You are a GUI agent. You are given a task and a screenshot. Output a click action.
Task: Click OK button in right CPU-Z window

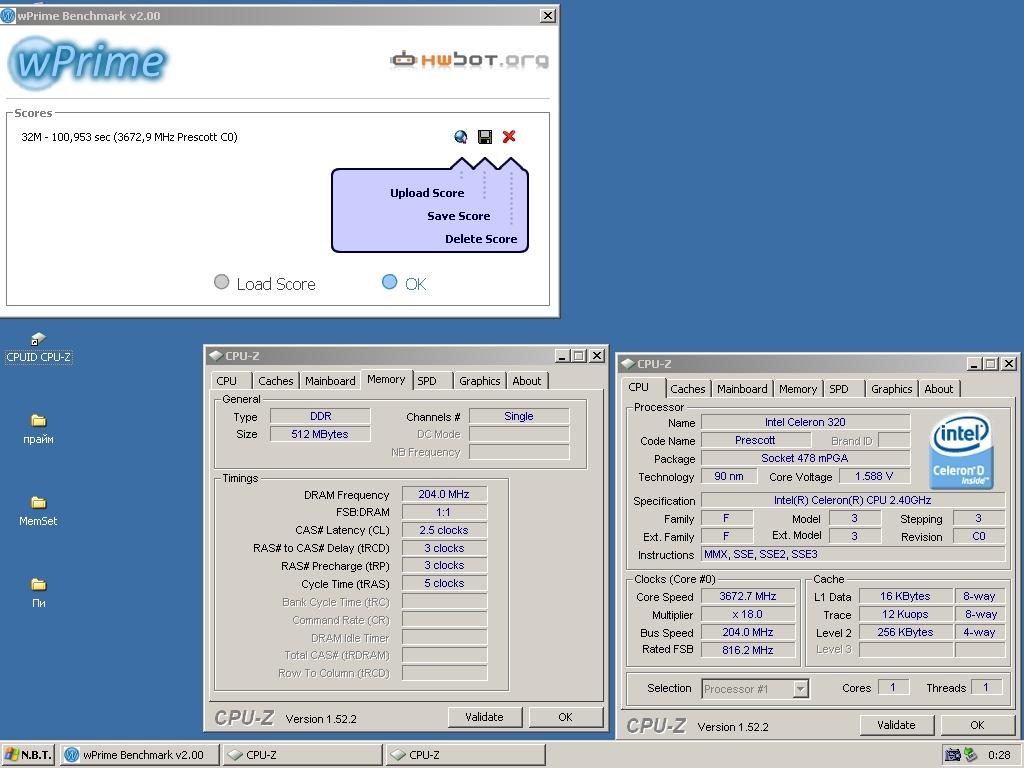click(978, 725)
